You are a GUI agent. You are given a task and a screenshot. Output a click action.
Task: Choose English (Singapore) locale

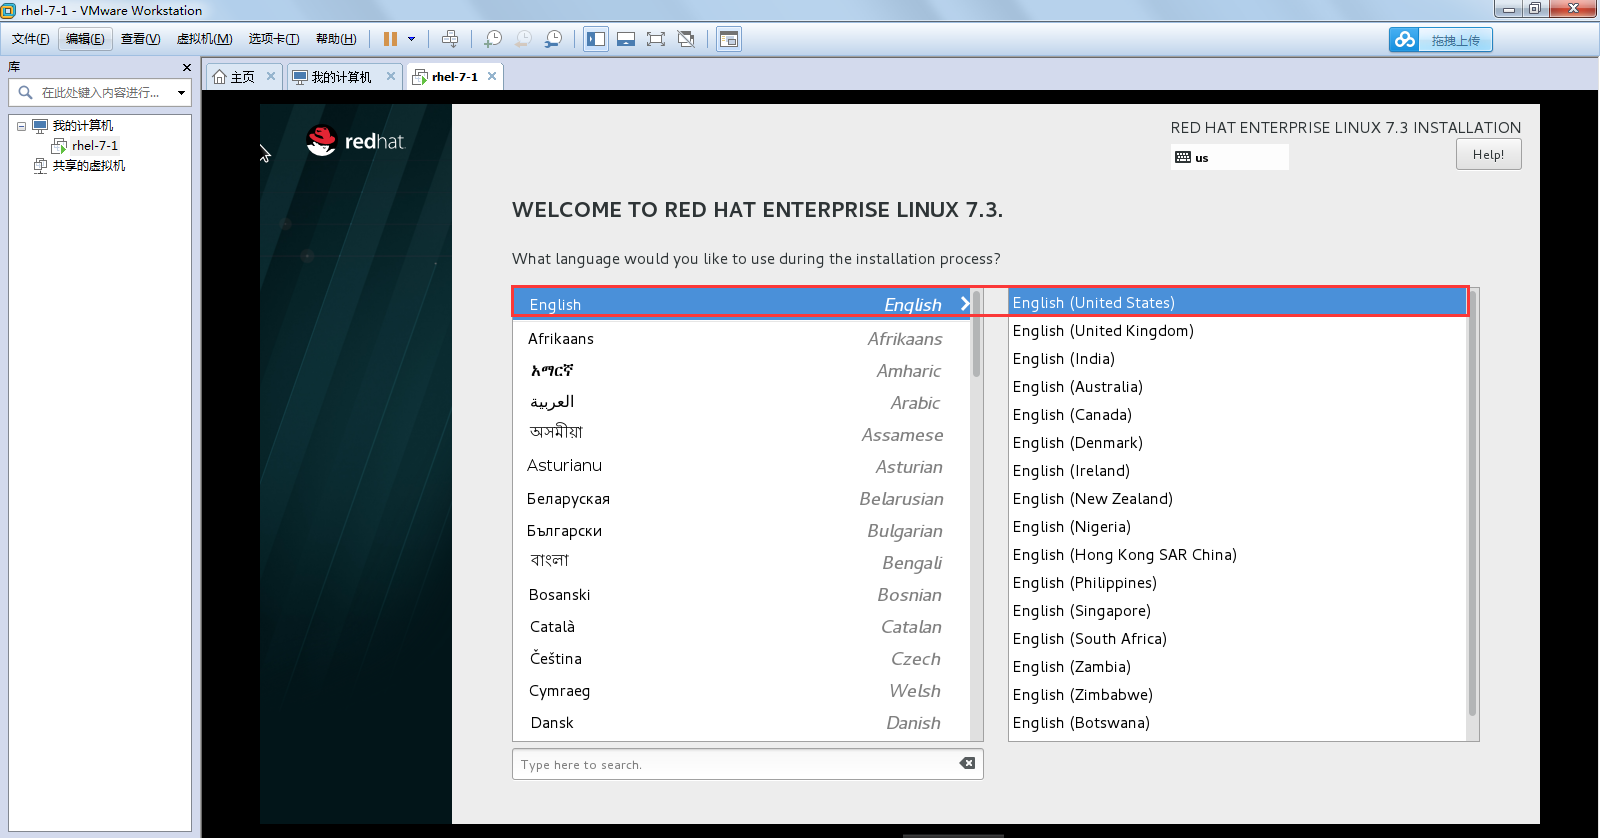click(1238, 611)
